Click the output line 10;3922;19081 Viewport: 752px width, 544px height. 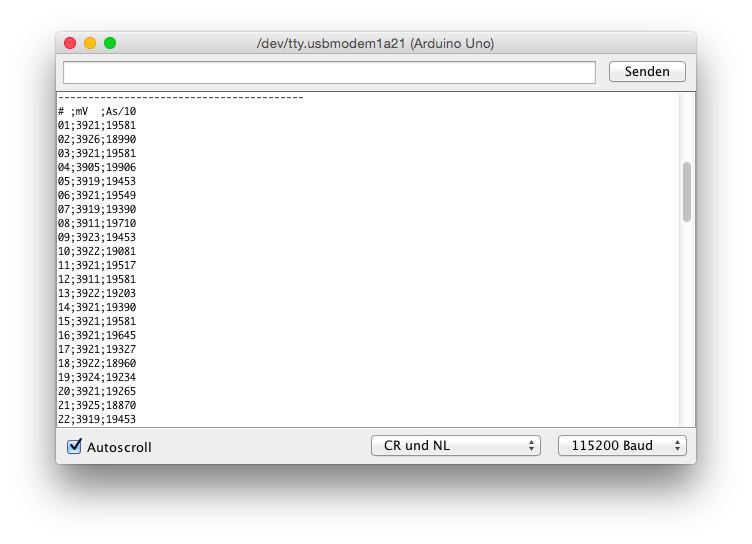pos(97,251)
